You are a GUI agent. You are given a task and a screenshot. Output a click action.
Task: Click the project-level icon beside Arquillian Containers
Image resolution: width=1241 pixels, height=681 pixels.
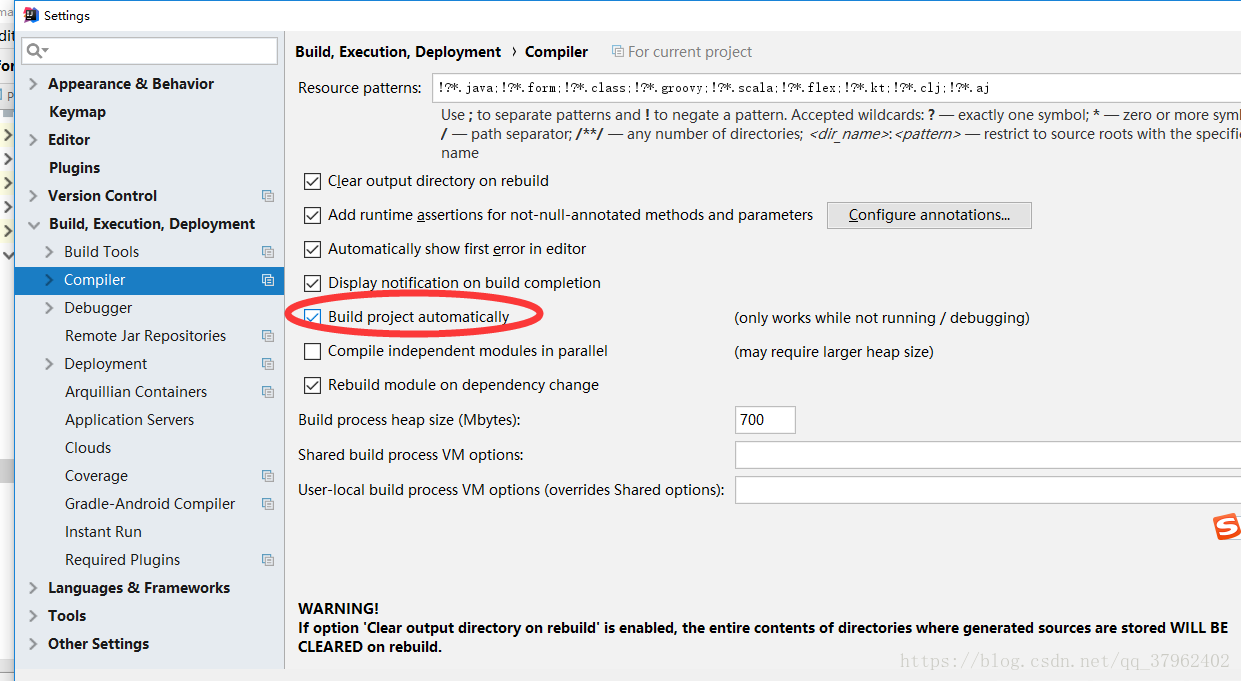tap(267, 392)
